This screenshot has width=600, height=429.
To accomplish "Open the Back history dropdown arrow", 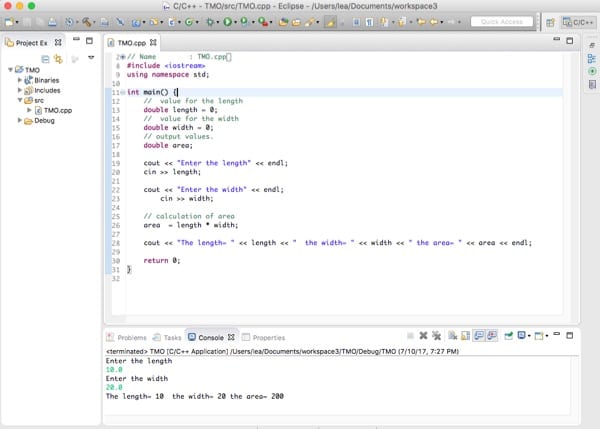I will click(x=442, y=22).
